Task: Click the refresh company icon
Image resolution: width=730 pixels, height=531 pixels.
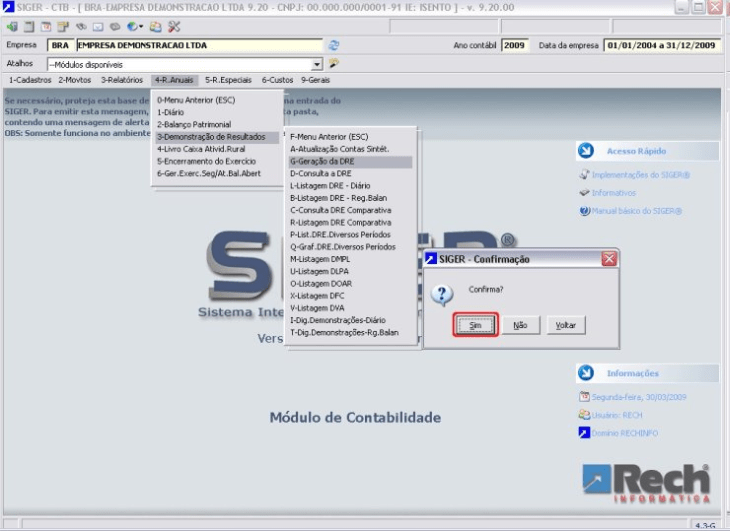Action: 334,45
